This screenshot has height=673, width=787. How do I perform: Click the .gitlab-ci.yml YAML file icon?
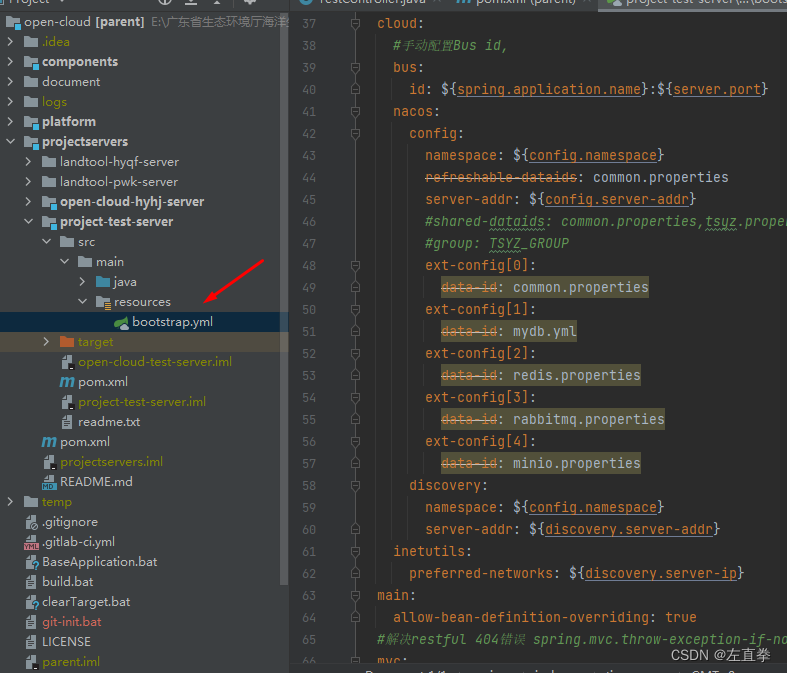pos(31,543)
